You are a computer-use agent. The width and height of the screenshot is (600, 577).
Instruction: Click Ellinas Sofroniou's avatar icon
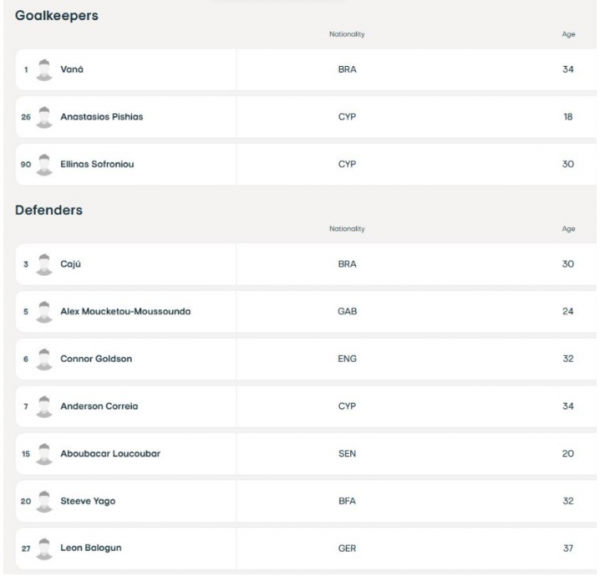(44, 165)
